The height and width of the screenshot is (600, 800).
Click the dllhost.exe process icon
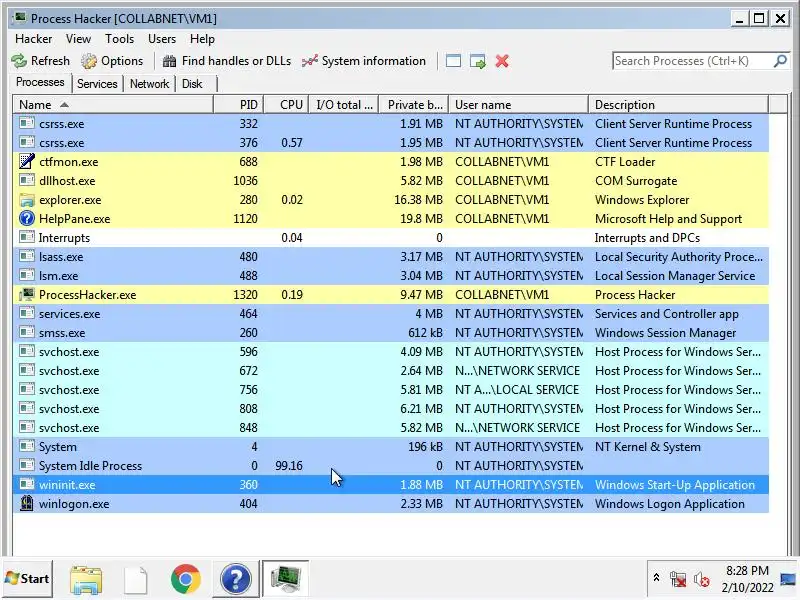27,180
